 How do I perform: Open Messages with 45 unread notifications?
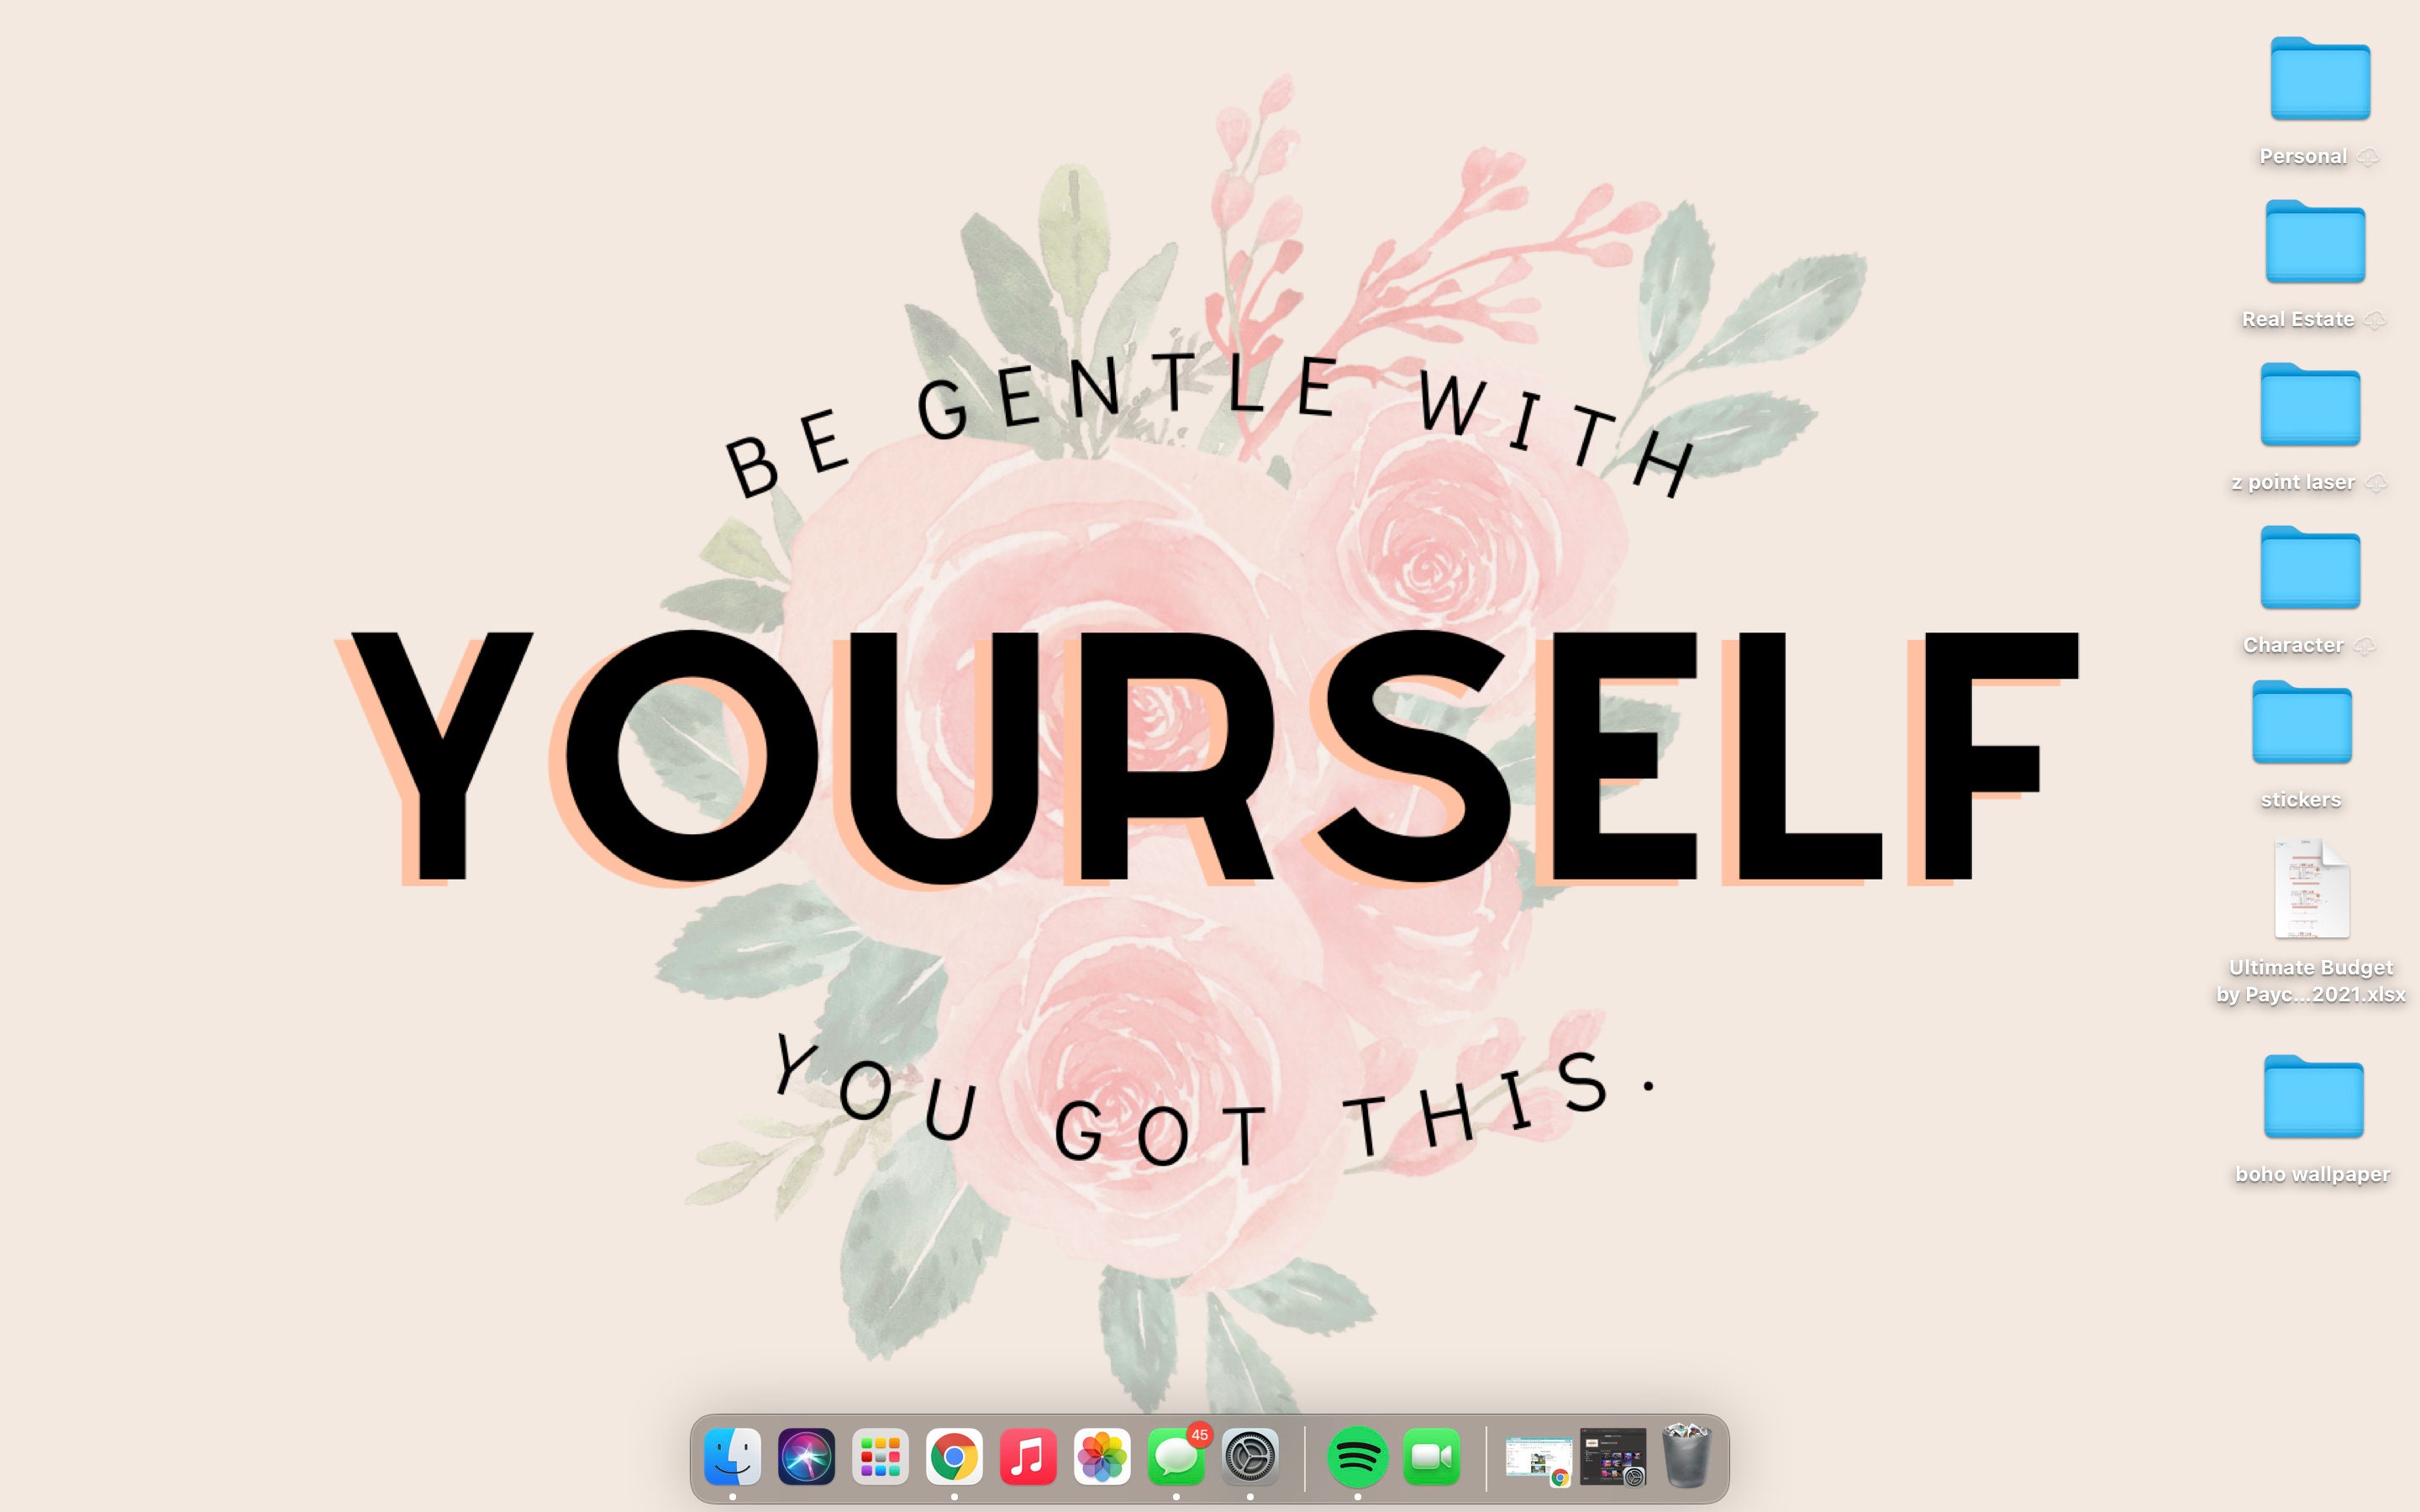point(1177,1458)
